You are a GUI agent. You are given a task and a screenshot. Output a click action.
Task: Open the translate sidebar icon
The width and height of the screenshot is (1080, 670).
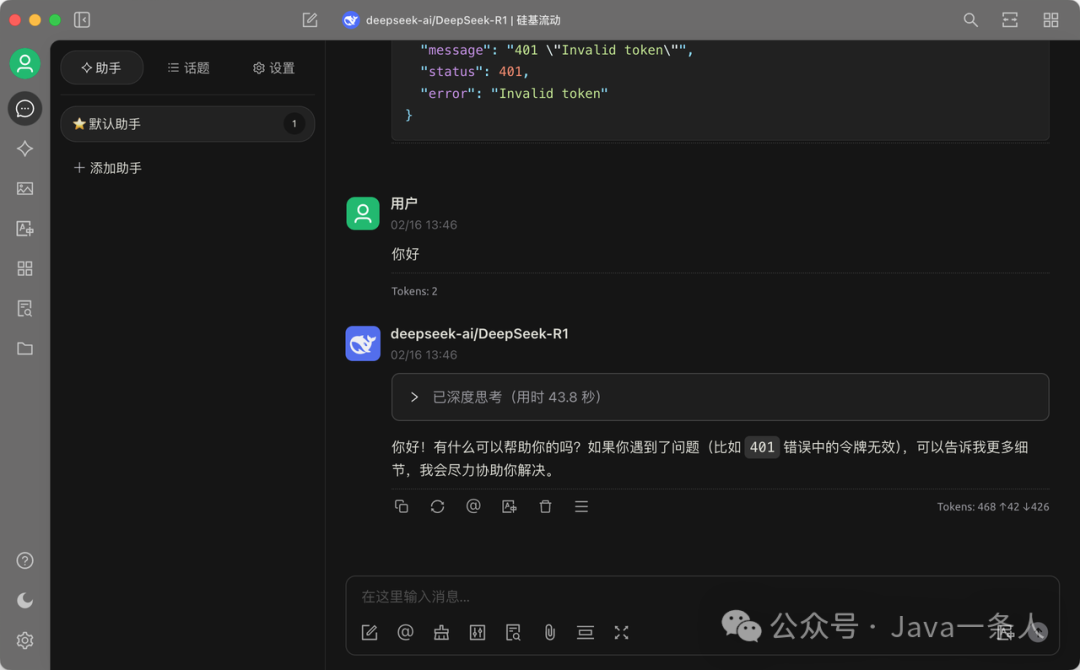coord(25,229)
